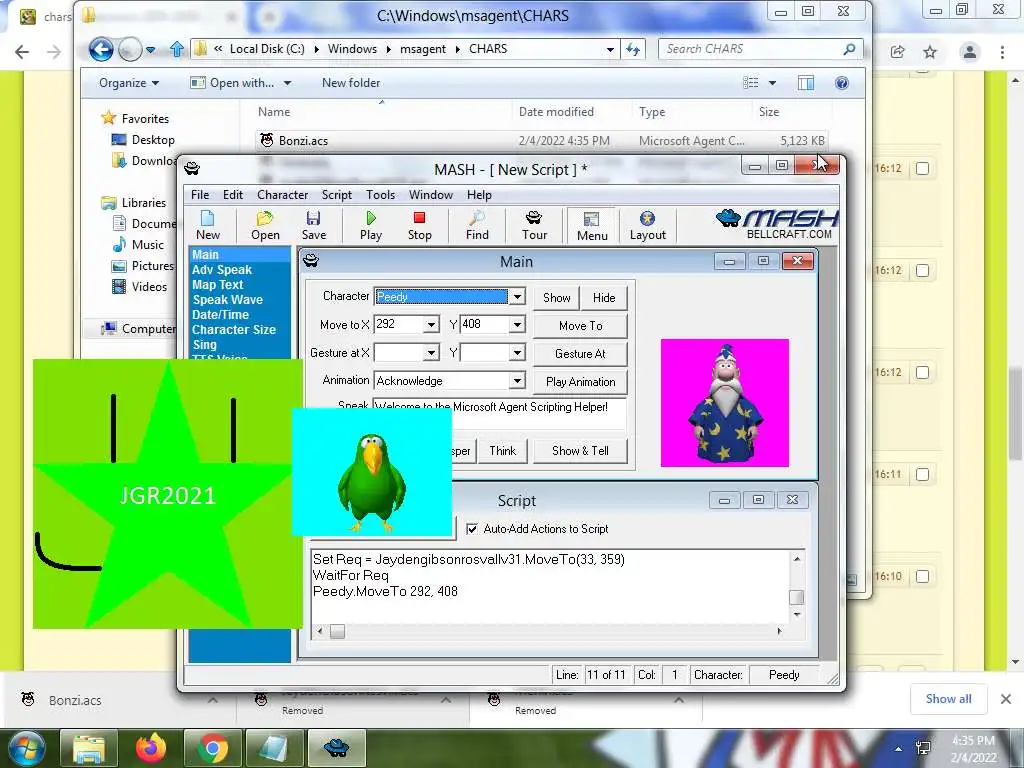Screen dimensions: 1024x768
Task: Toggle the Menu toolbar button in MASH
Action: tap(592, 226)
